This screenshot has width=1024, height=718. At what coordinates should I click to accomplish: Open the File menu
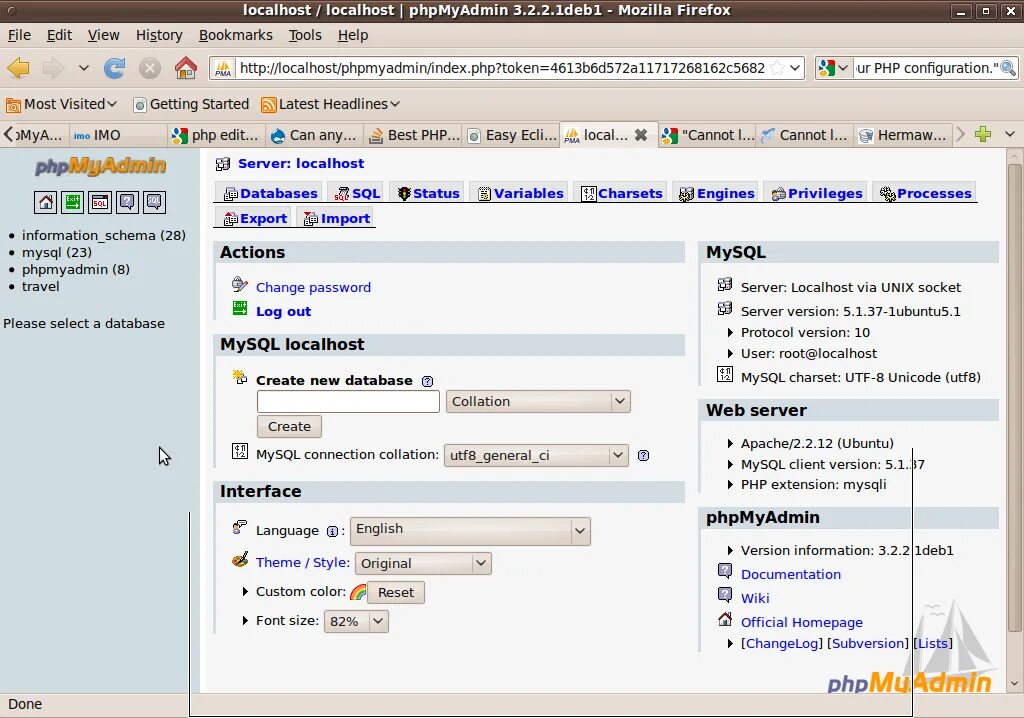tap(19, 35)
